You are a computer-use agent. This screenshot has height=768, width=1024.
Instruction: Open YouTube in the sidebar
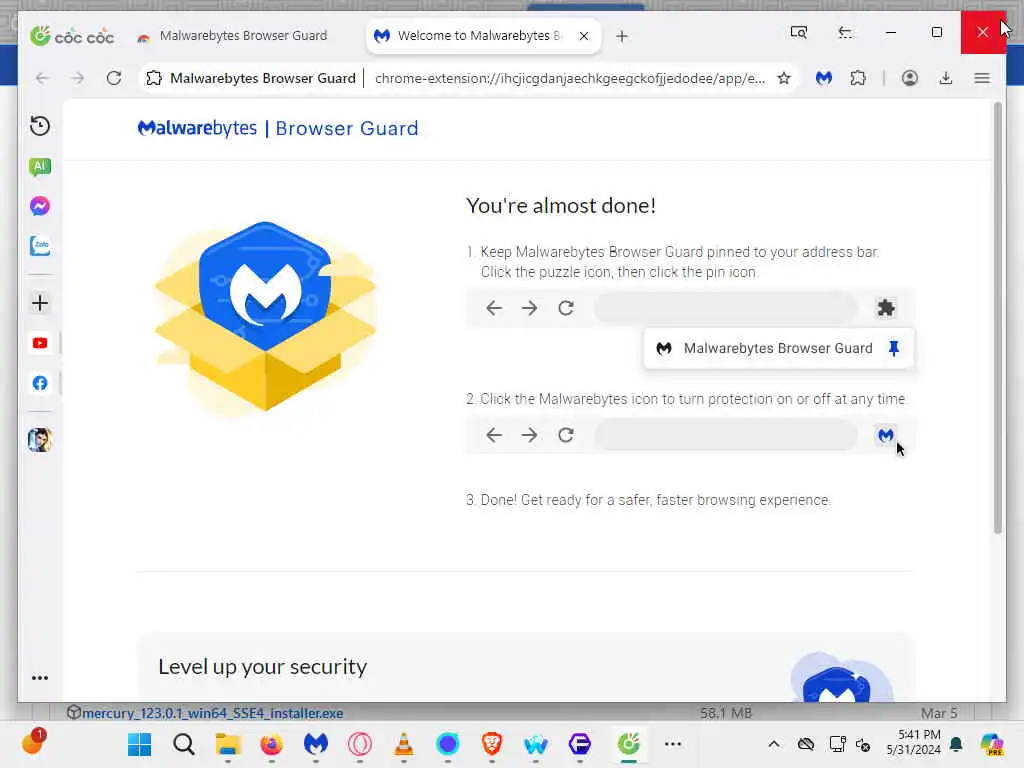point(40,343)
